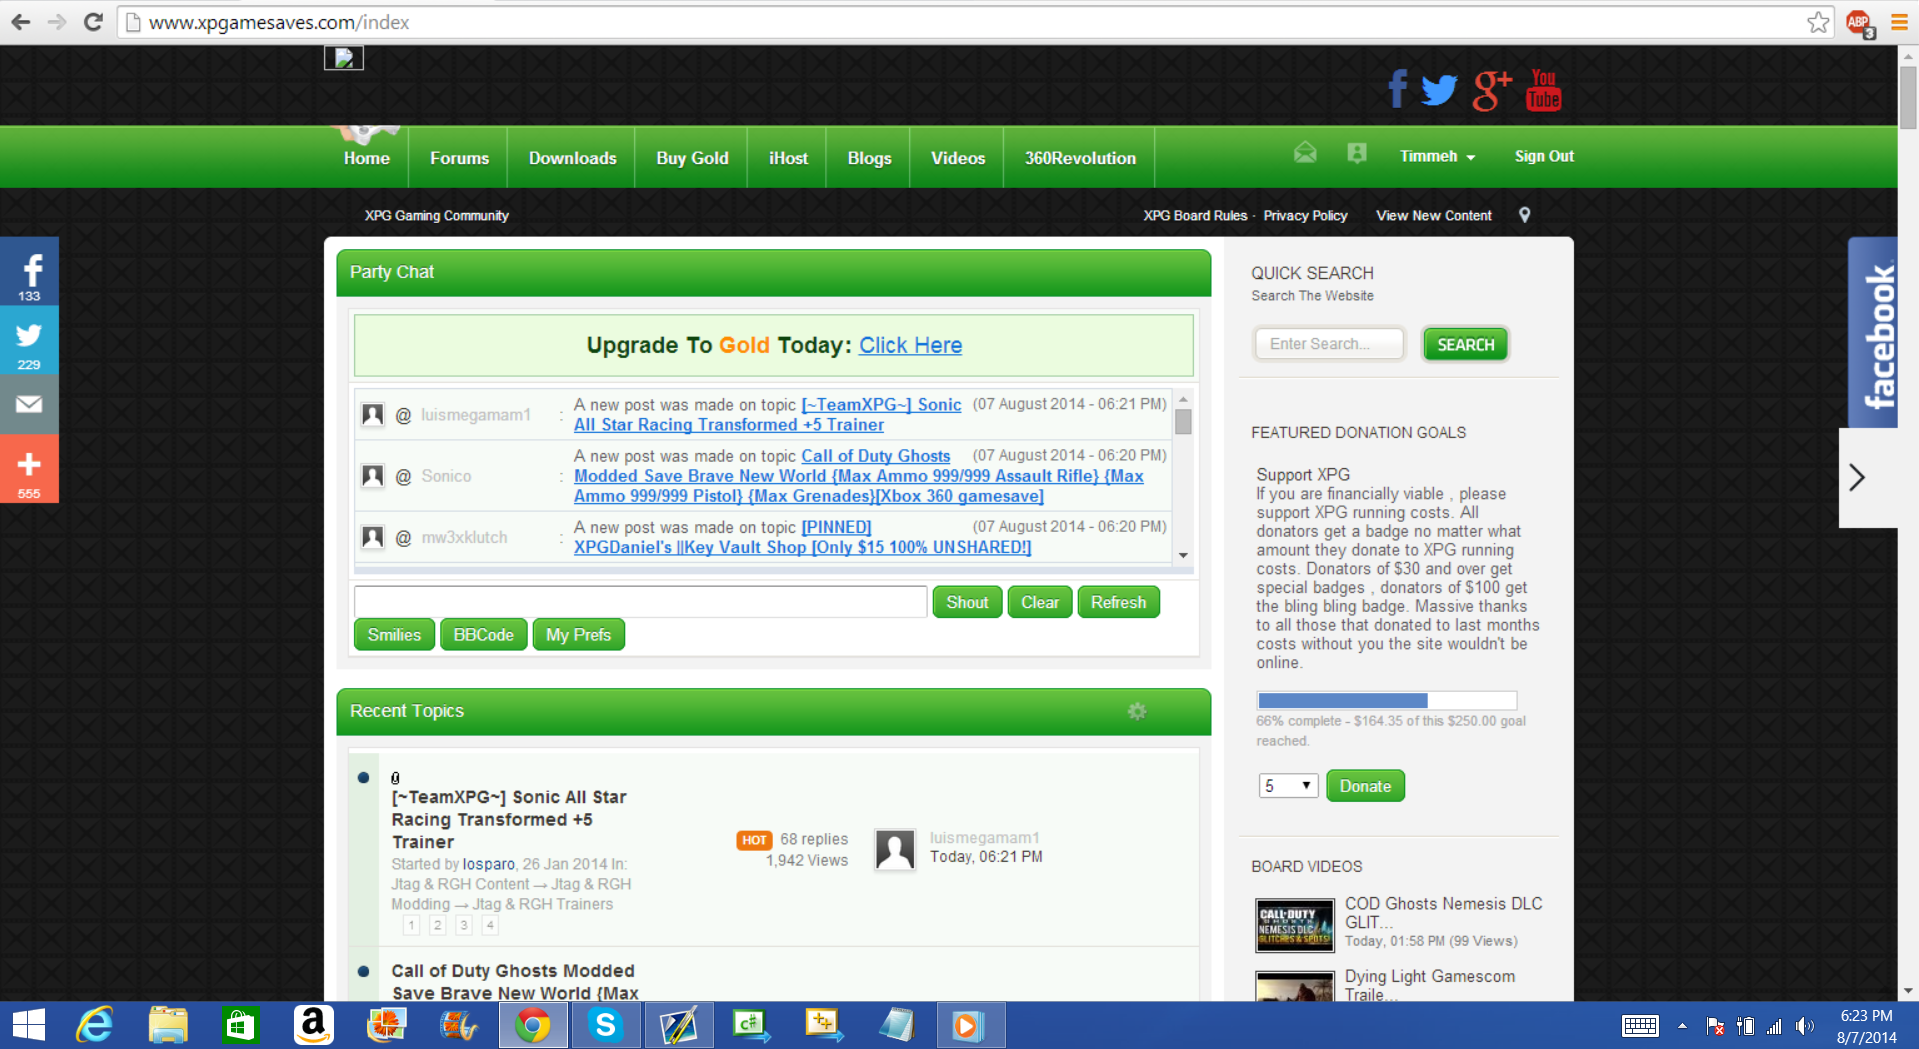Open the notifications icon beside Timmeh

1356,153
